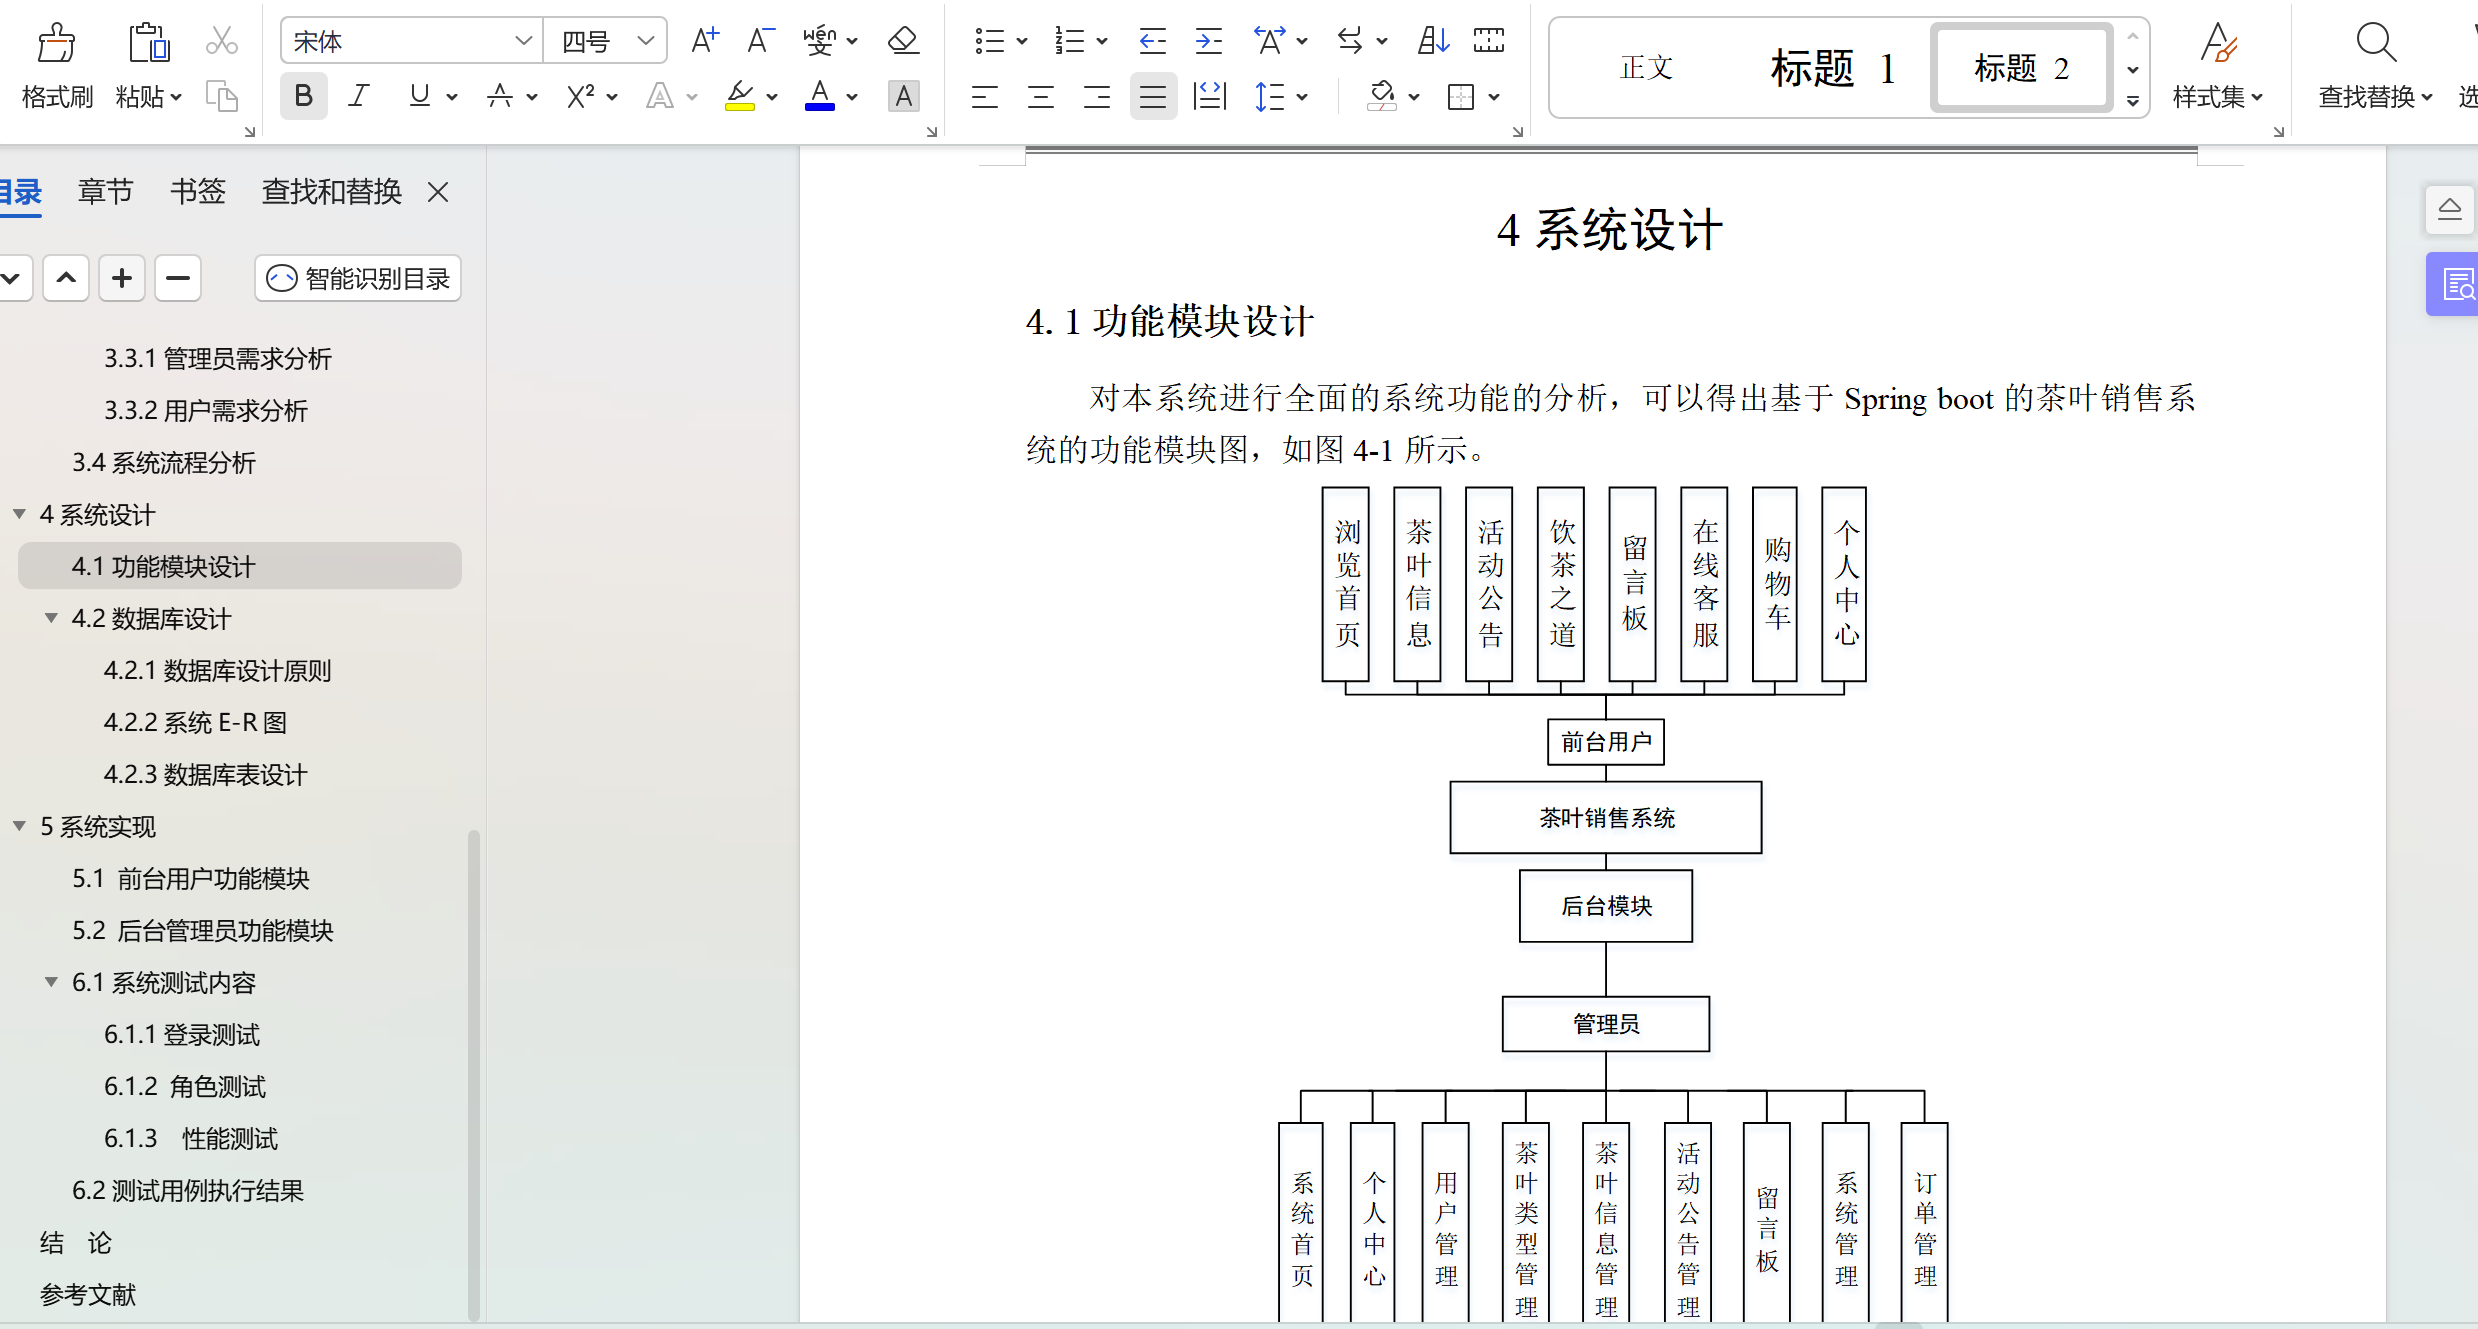
Task: Open the font size dropdown
Action: (645, 41)
